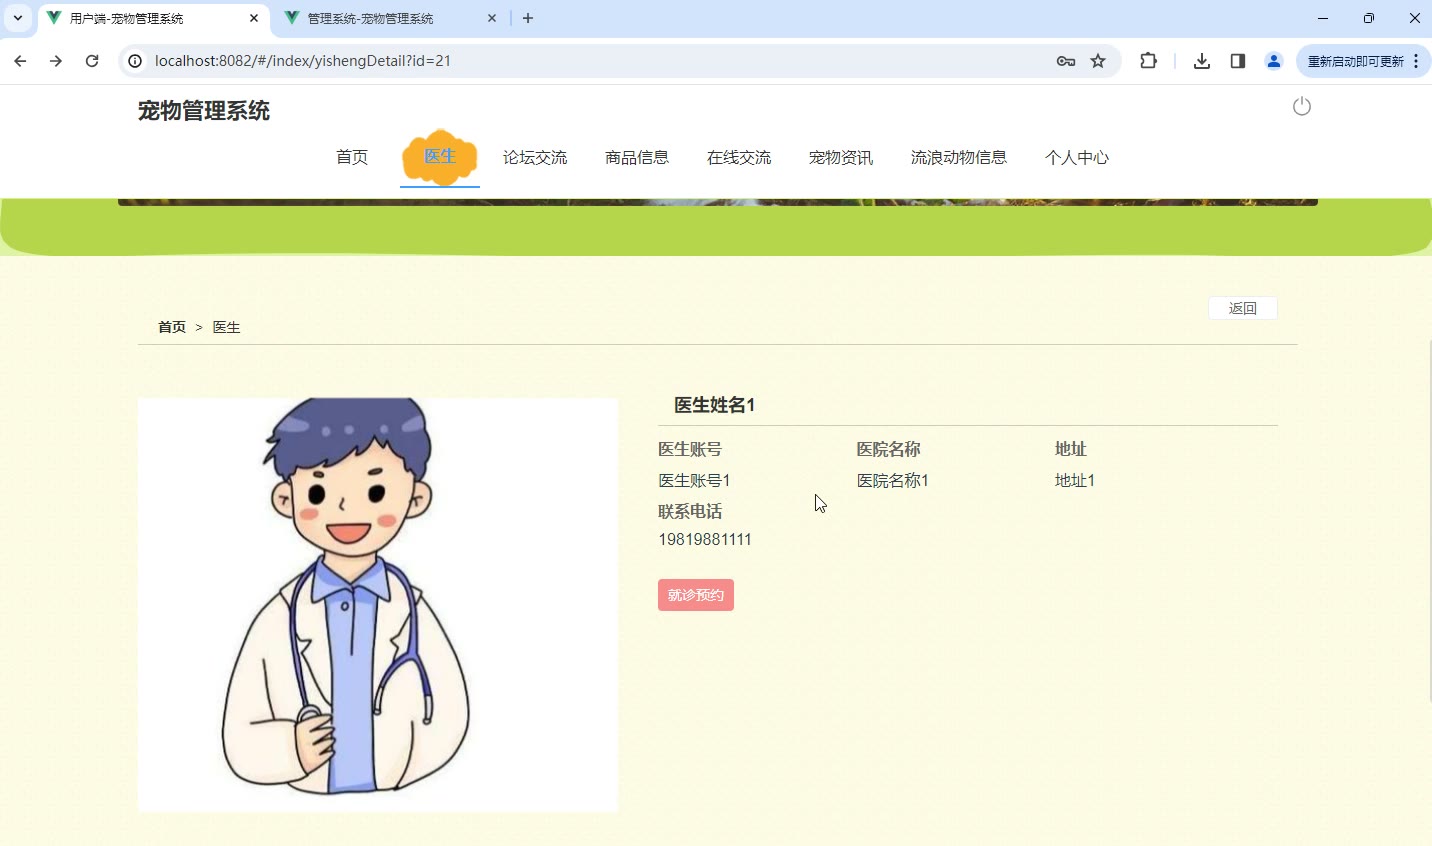View site information icon in address bar
The width and height of the screenshot is (1432, 846).
pos(135,61)
